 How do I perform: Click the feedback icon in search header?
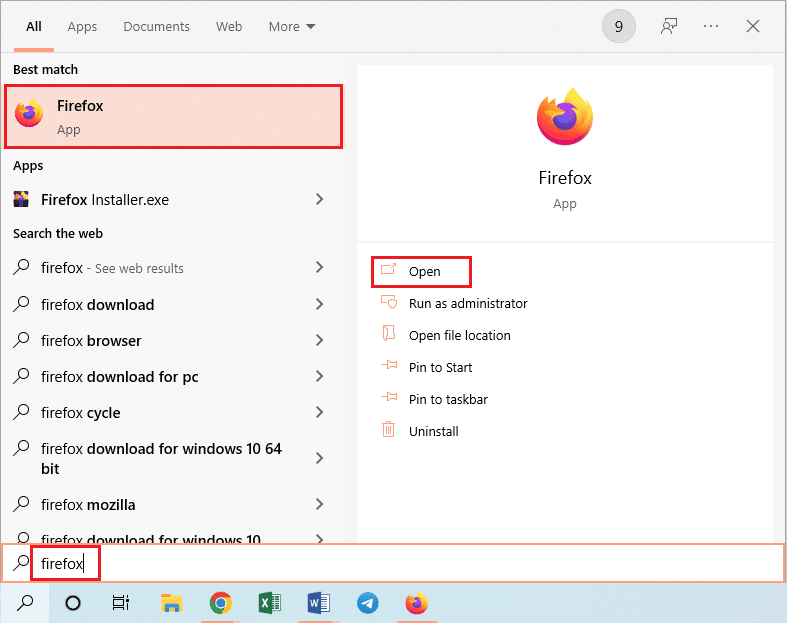(x=669, y=27)
